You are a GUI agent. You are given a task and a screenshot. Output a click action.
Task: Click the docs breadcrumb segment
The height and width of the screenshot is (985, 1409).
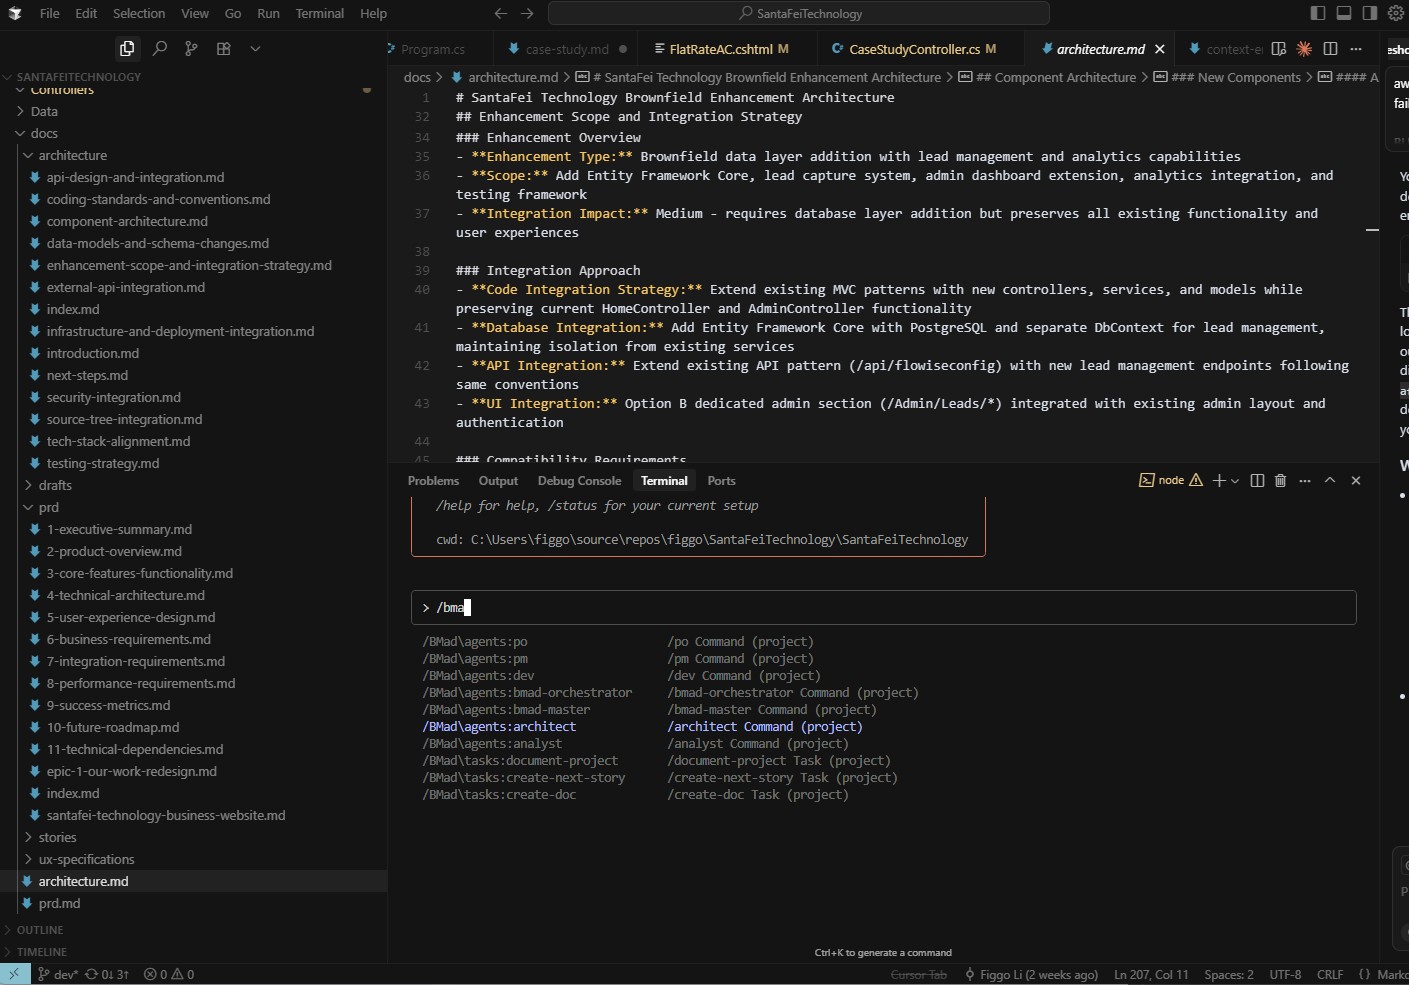coord(417,77)
